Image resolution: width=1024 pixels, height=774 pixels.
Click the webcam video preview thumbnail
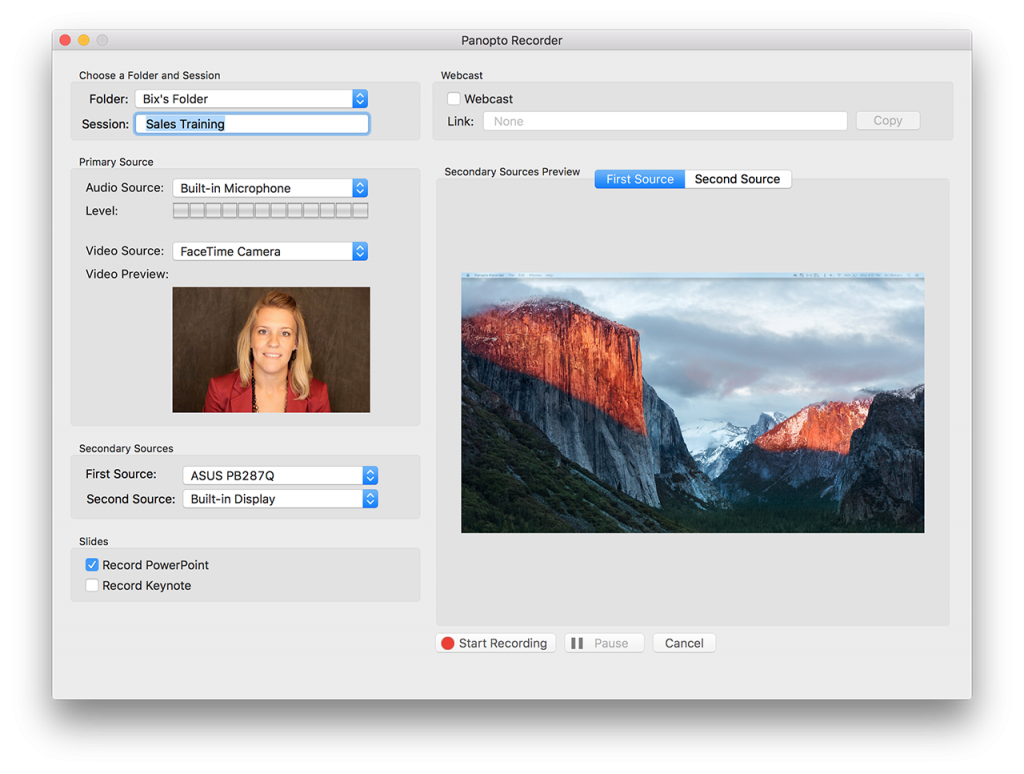271,349
